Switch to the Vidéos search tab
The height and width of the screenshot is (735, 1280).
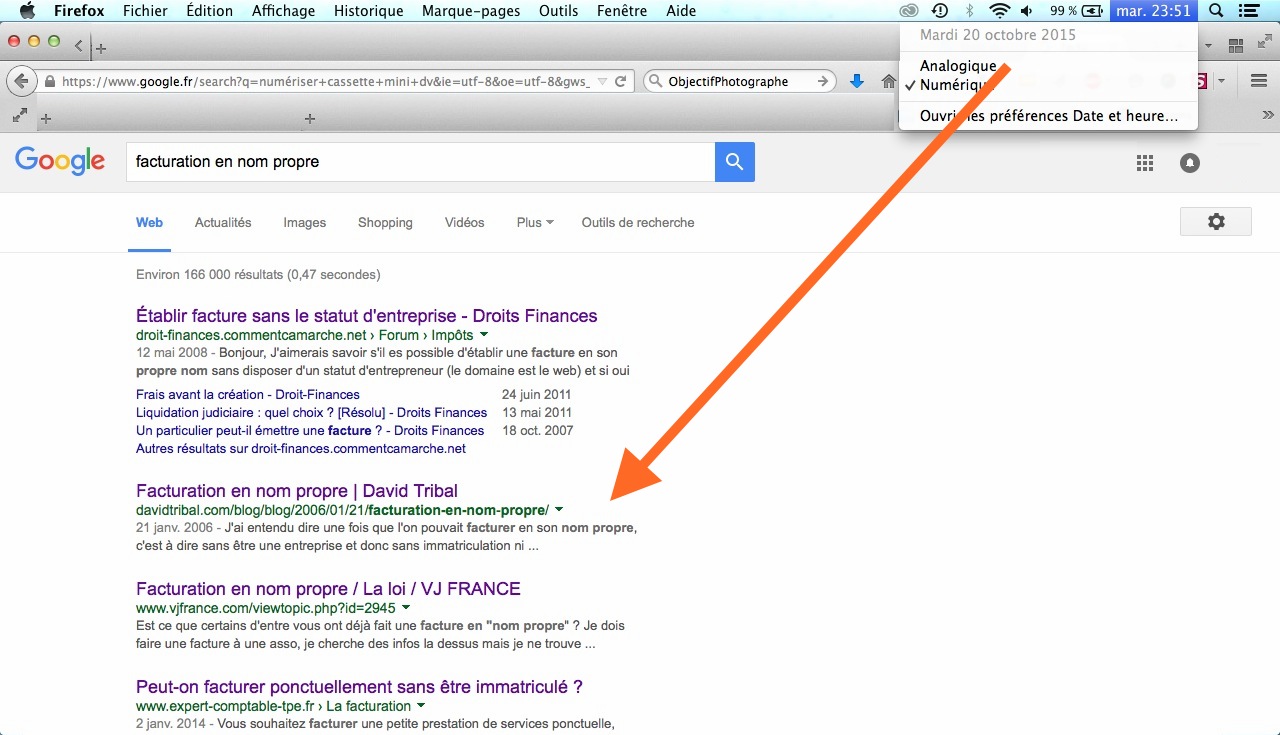click(464, 222)
